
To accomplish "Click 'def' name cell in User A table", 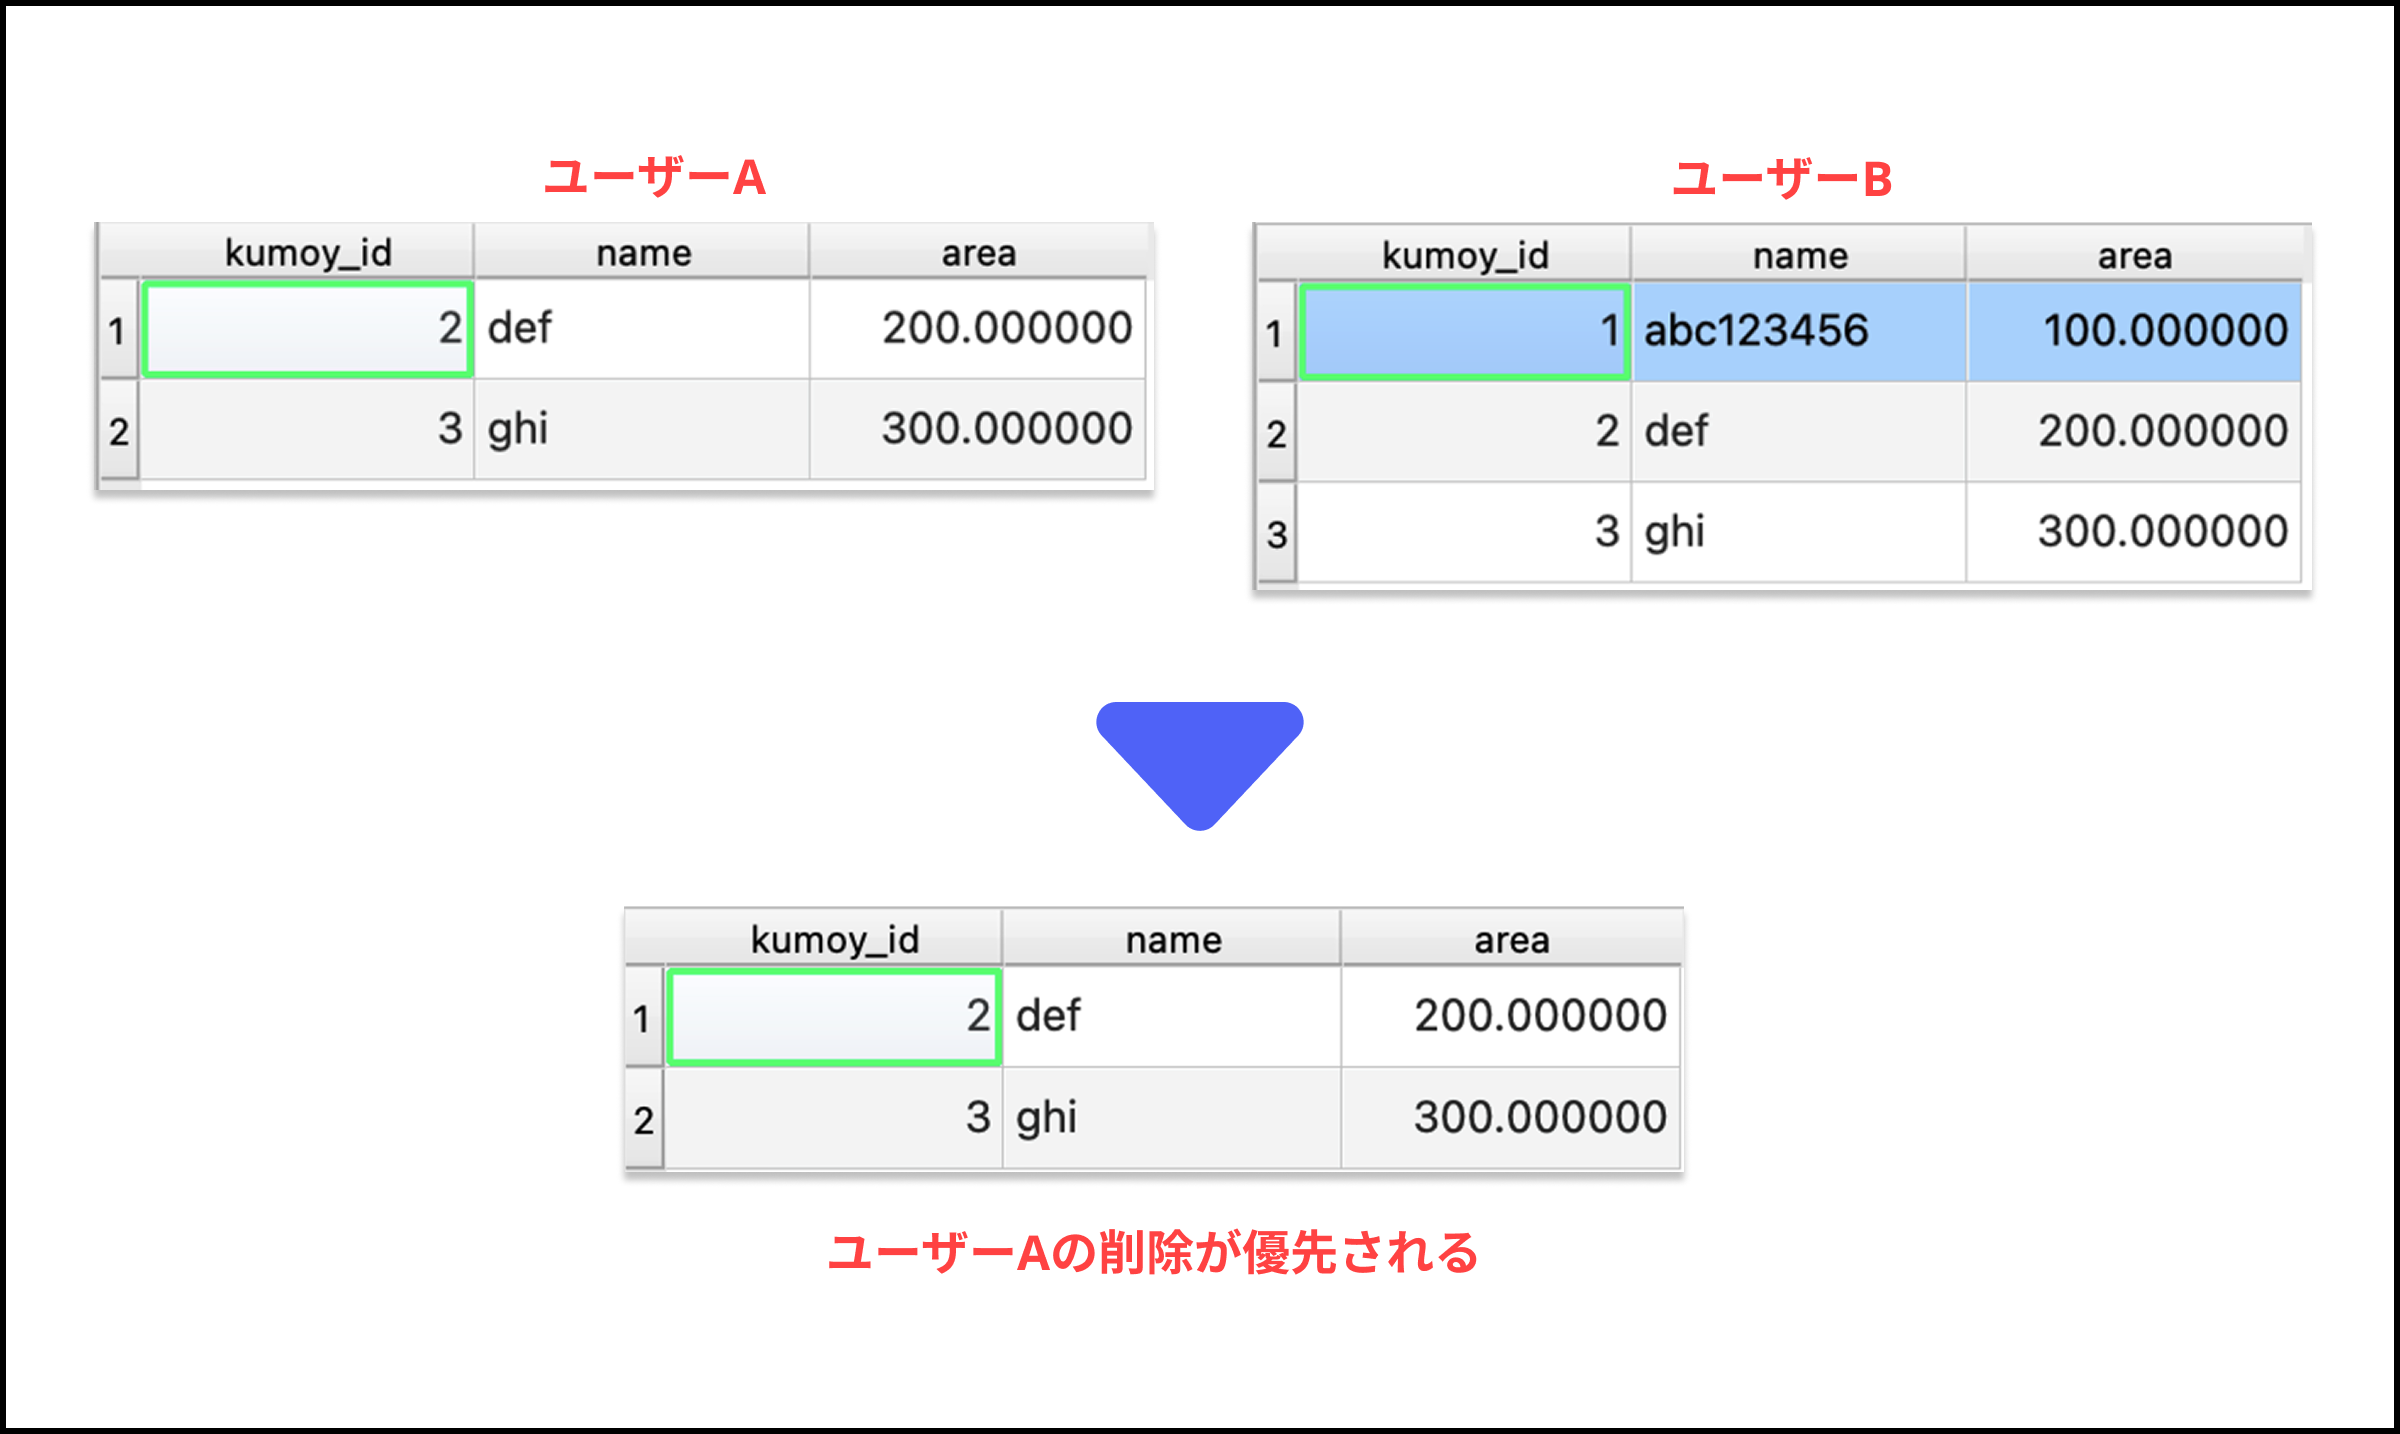I will [642, 329].
